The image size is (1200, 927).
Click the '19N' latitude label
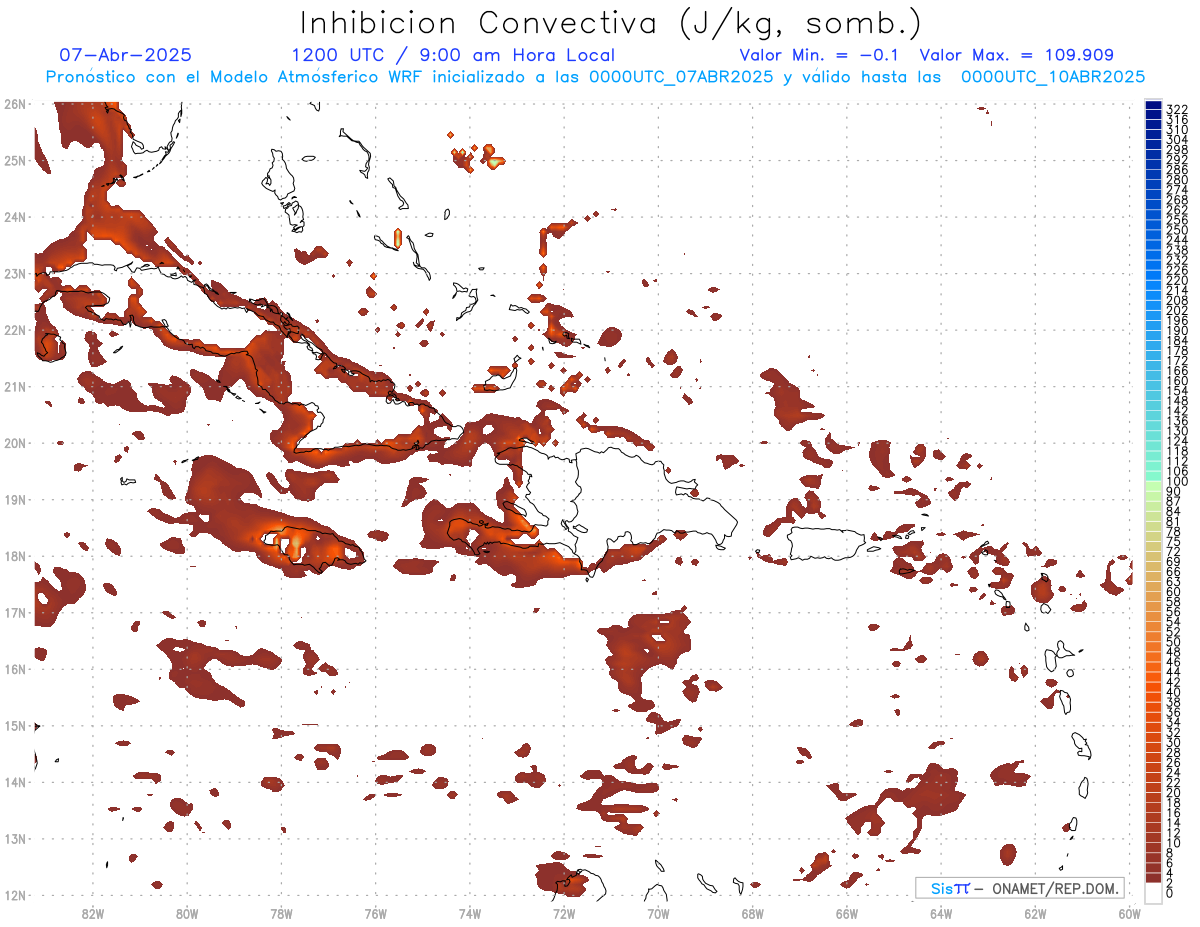tap(15, 499)
